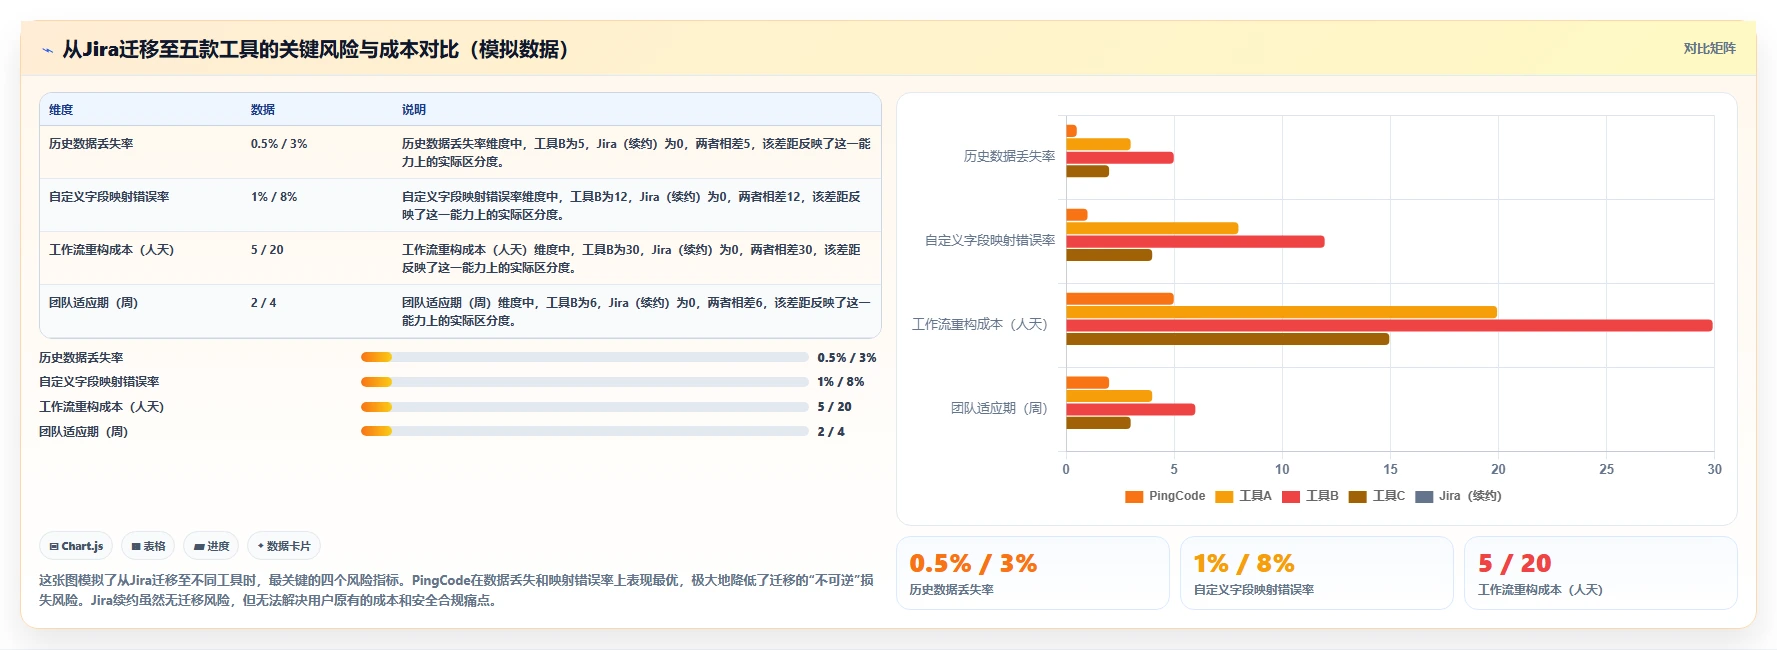Click the 说明 column header
This screenshot has width=1777, height=650.
(414, 110)
